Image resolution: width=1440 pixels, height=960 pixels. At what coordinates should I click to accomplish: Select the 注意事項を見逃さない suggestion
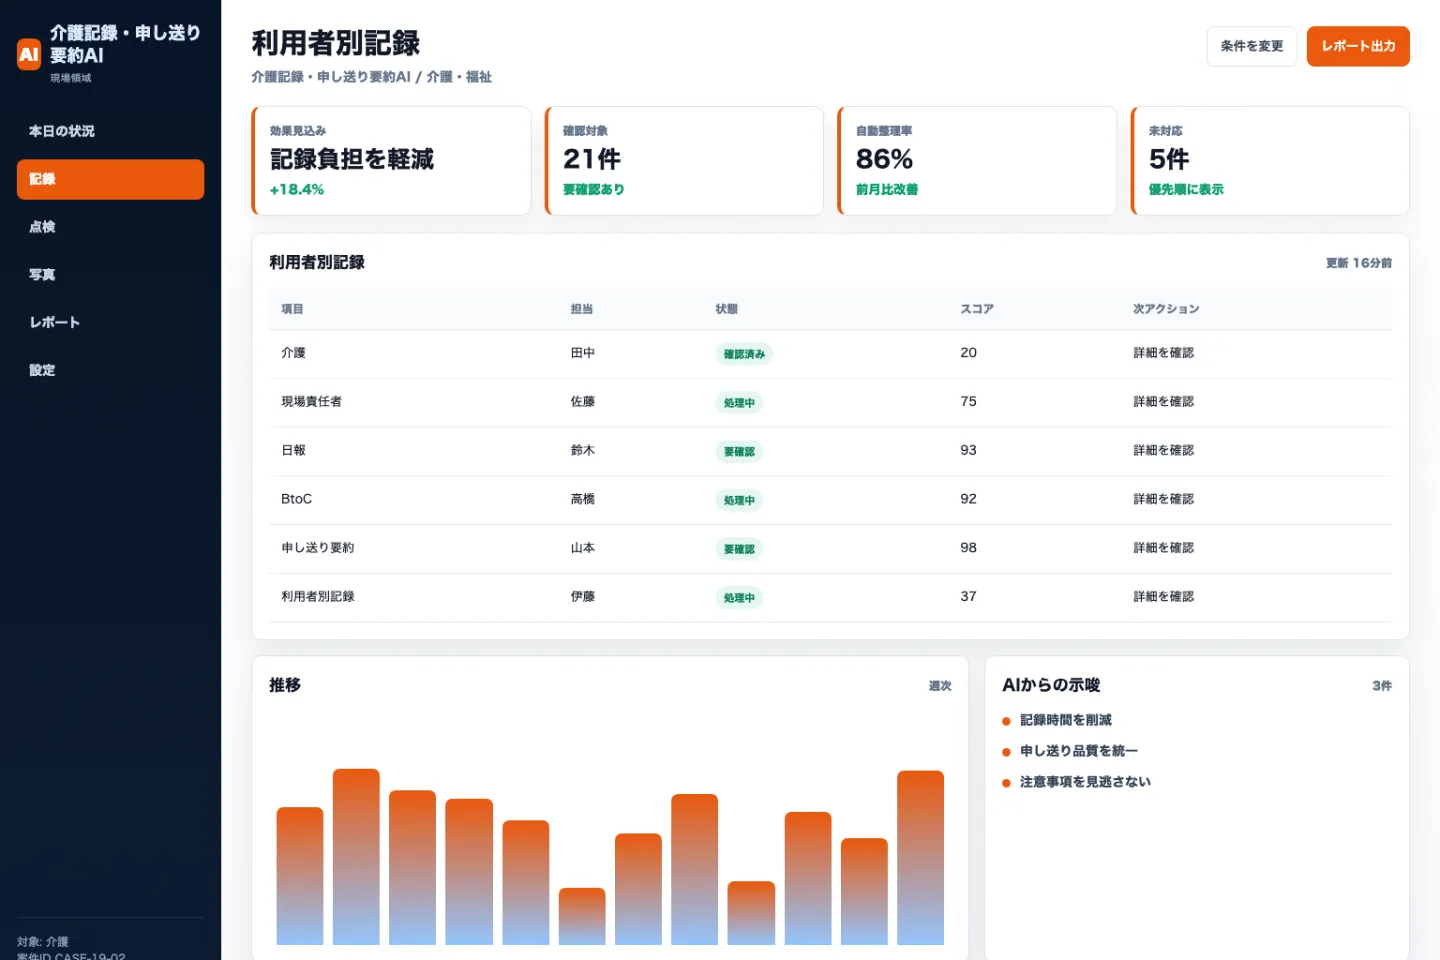point(1085,782)
